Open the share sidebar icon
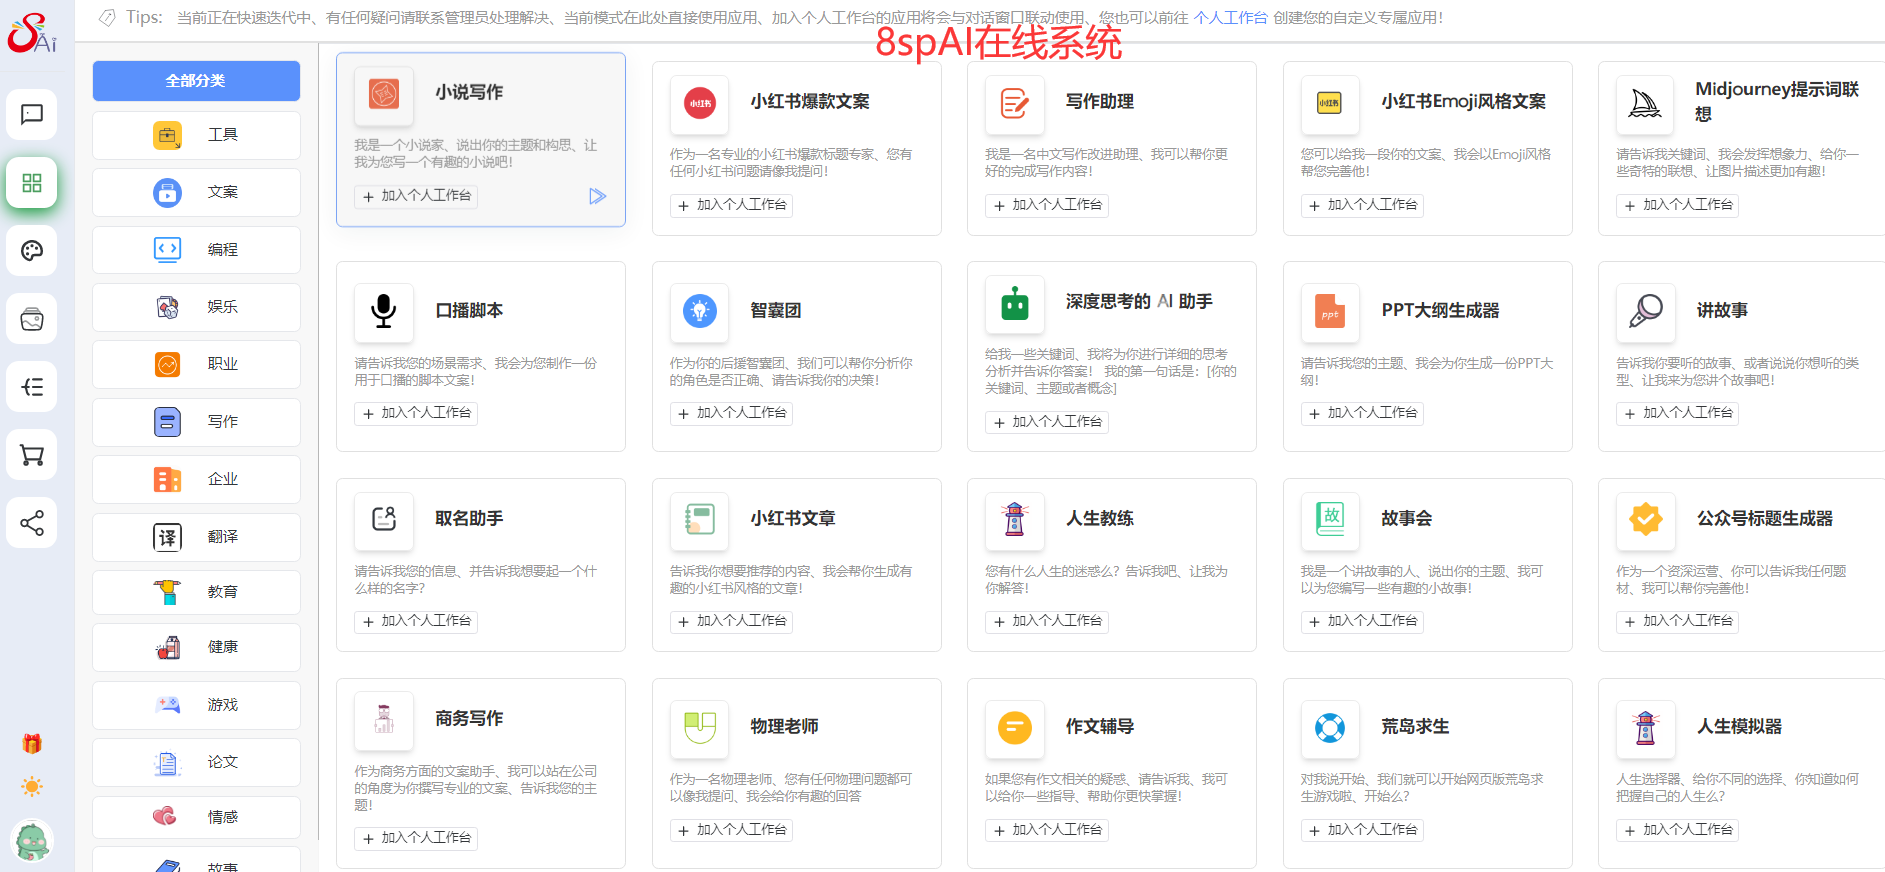The width and height of the screenshot is (1885, 872). coord(32,523)
